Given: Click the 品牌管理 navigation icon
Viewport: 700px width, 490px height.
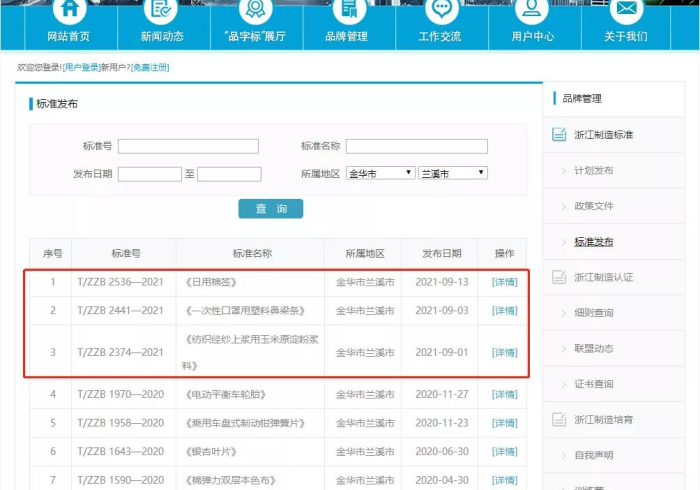Looking at the screenshot, I should [x=346, y=10].
